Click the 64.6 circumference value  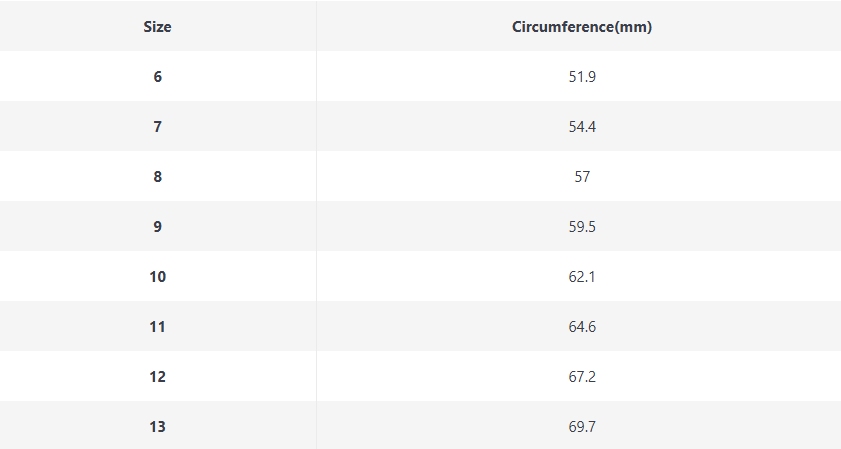tap(581, 327)
